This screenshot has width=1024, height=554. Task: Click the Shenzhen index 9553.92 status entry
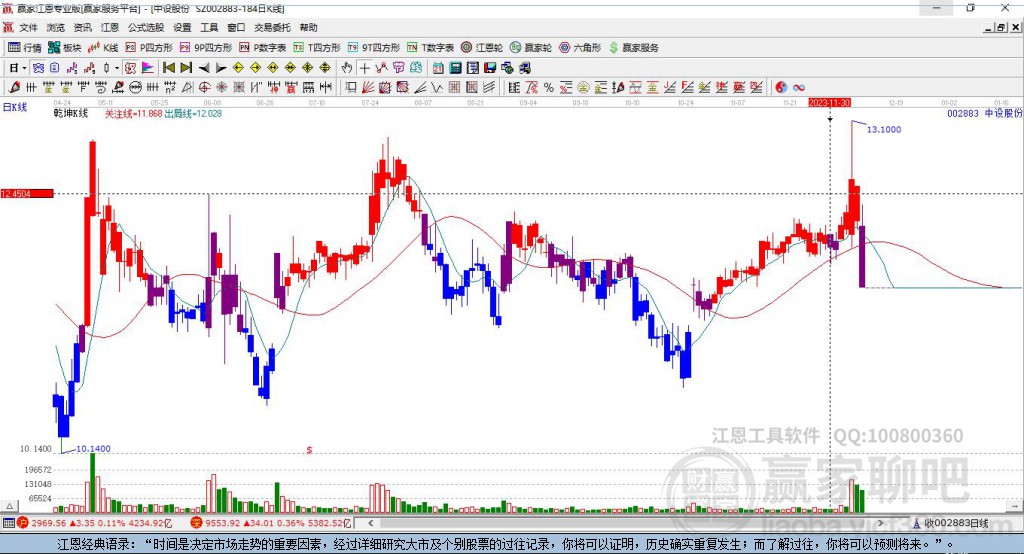point(271,523)
